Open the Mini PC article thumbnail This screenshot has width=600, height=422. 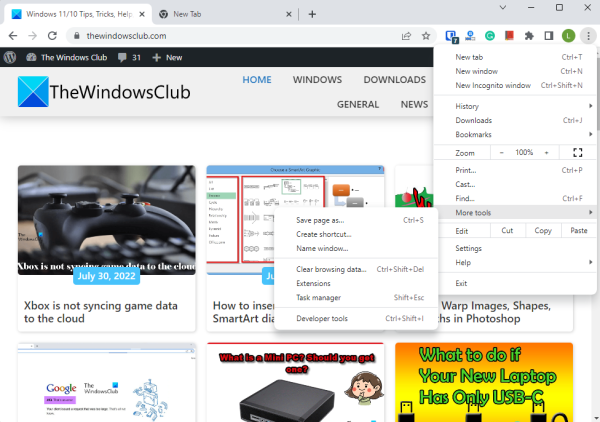pos(295,383)
